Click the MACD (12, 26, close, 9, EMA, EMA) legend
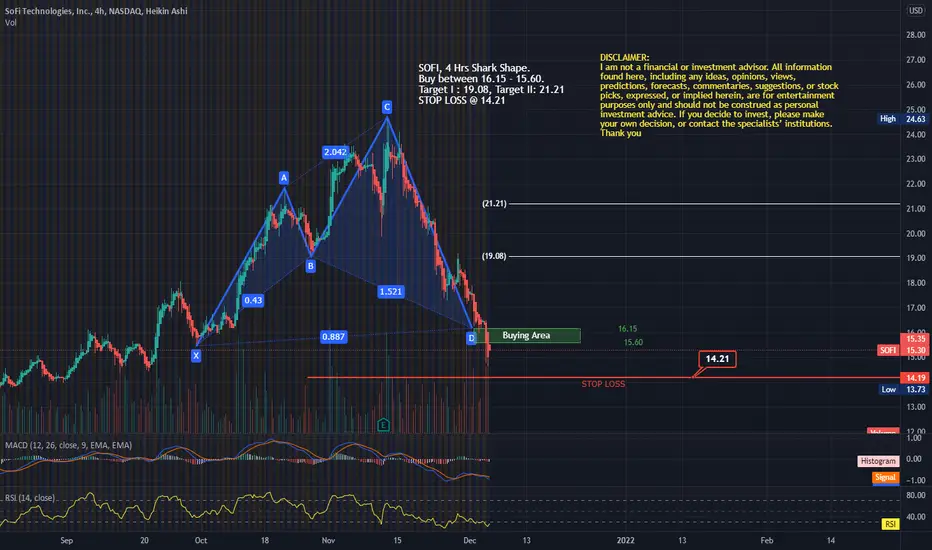The height and width of the screenshot is (550, 932). 68,445
